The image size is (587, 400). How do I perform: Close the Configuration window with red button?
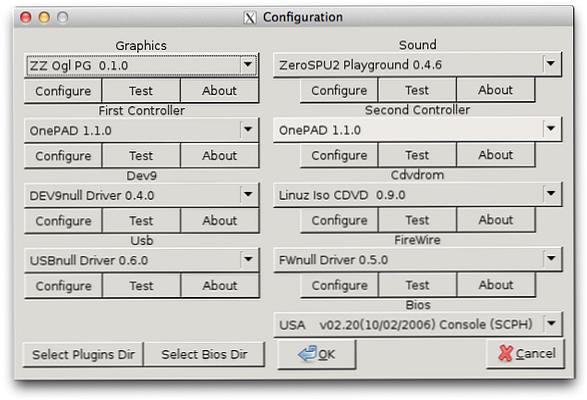[x=26, y=17]
